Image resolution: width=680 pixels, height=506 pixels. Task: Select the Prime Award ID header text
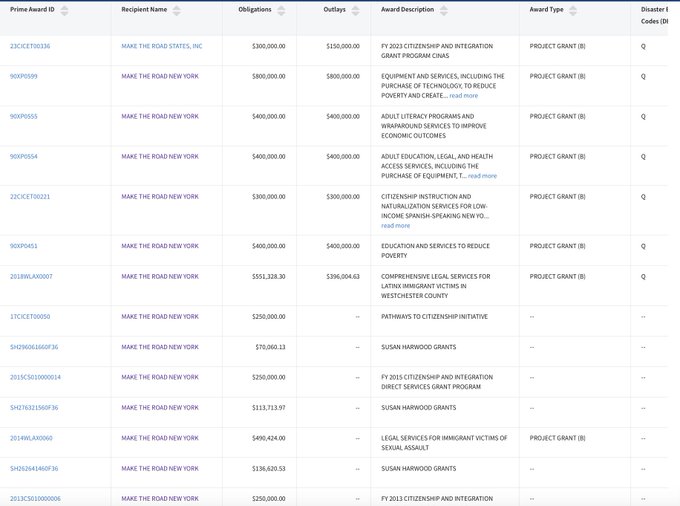click(x=32, y=10)
